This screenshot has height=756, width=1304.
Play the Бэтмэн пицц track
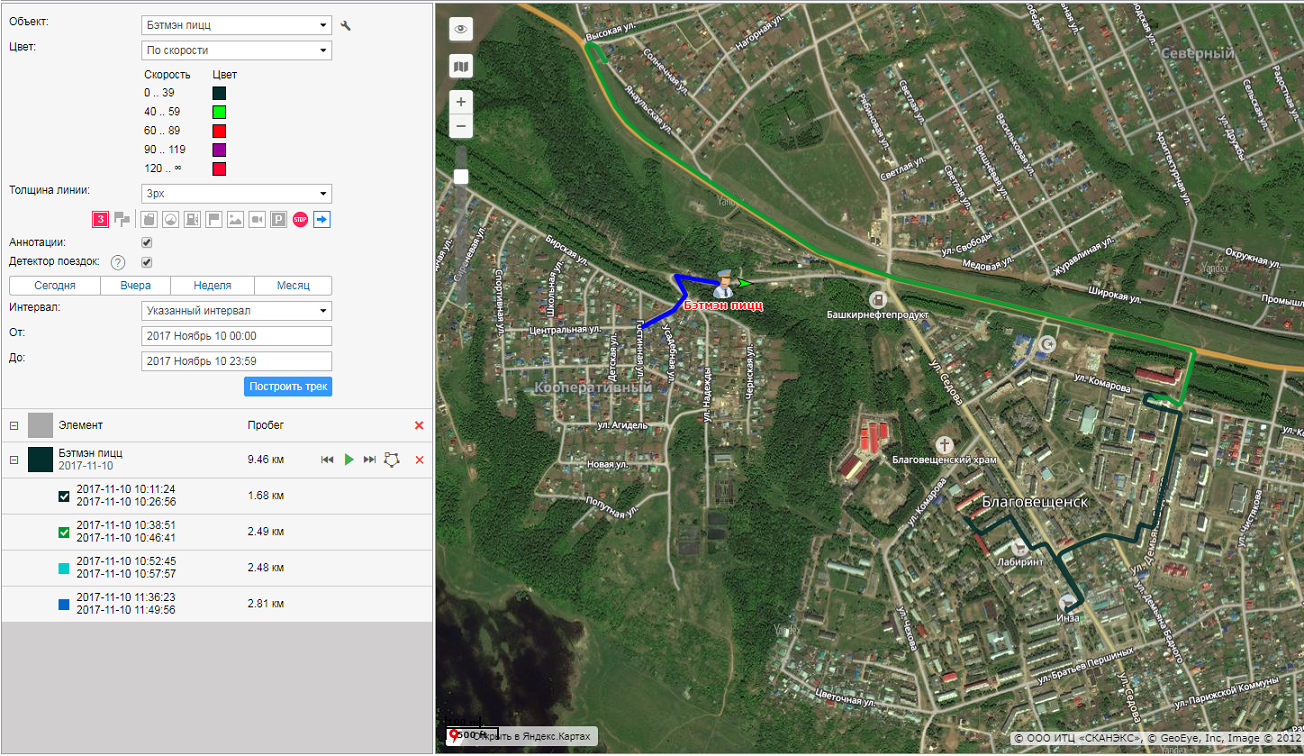(x=349, y=459)
